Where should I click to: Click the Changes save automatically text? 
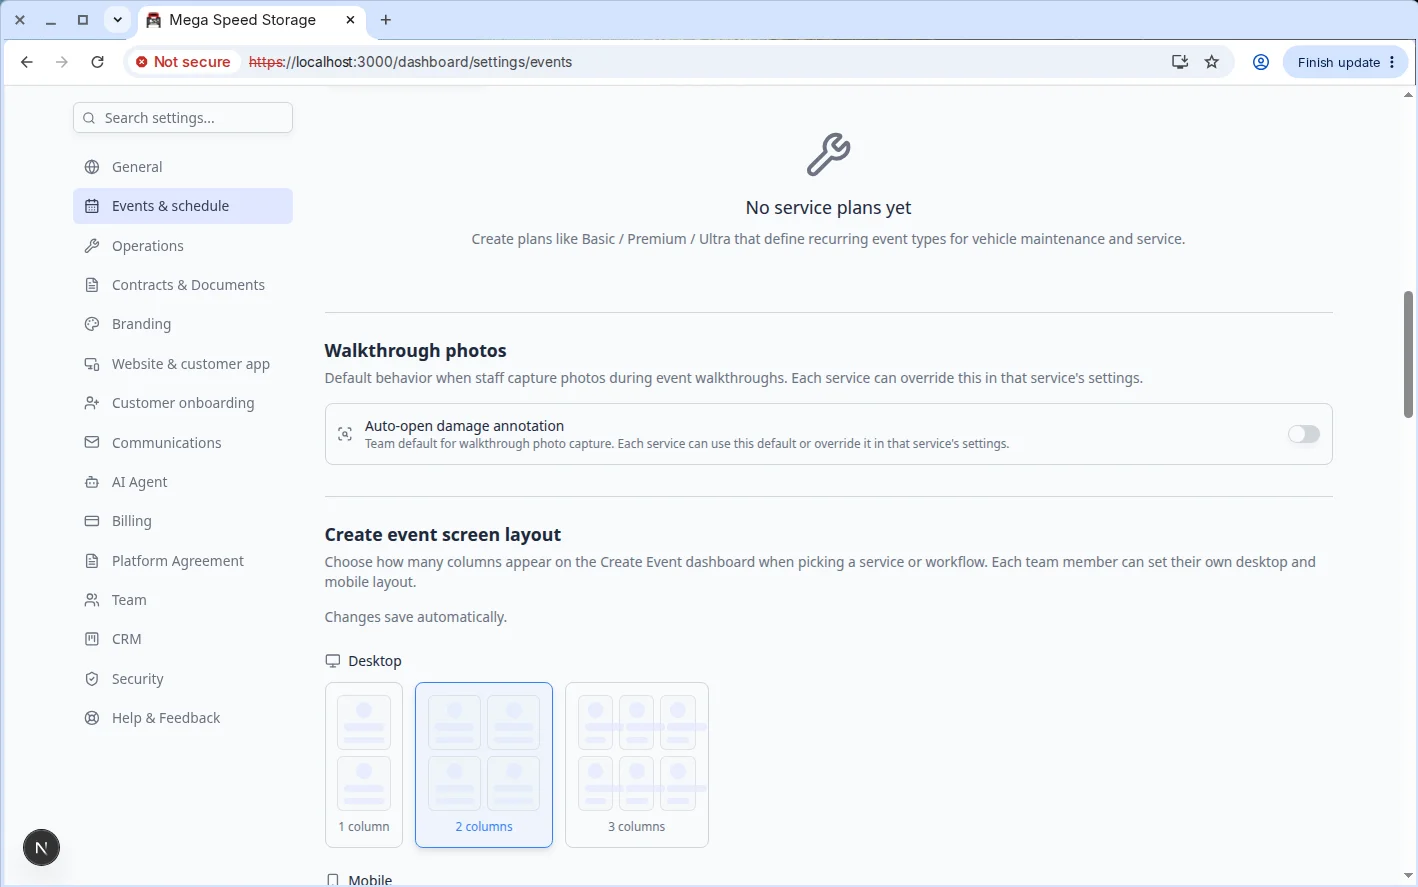click(416, 617)
